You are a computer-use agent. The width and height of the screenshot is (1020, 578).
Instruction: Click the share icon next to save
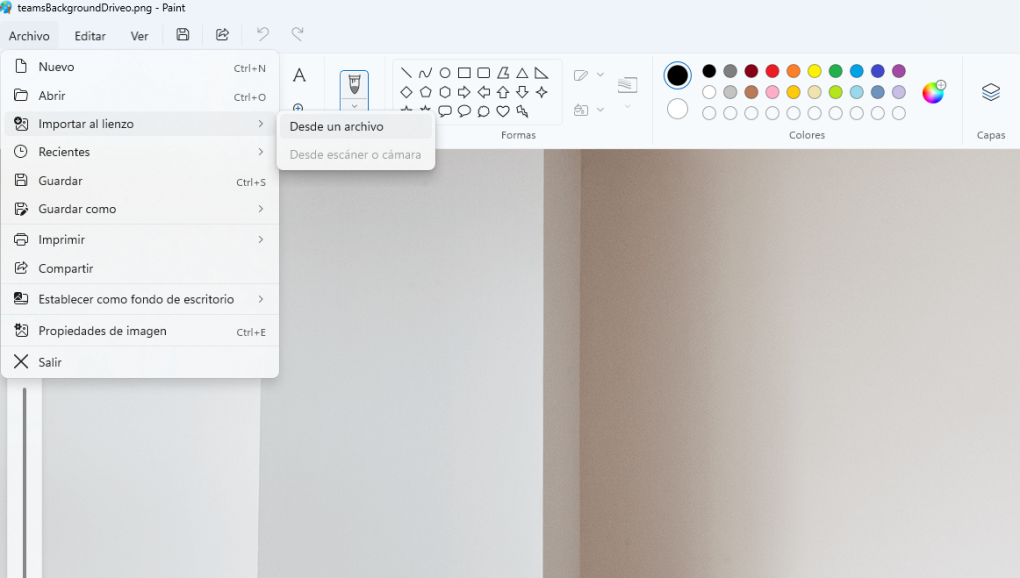coord(222,35)
